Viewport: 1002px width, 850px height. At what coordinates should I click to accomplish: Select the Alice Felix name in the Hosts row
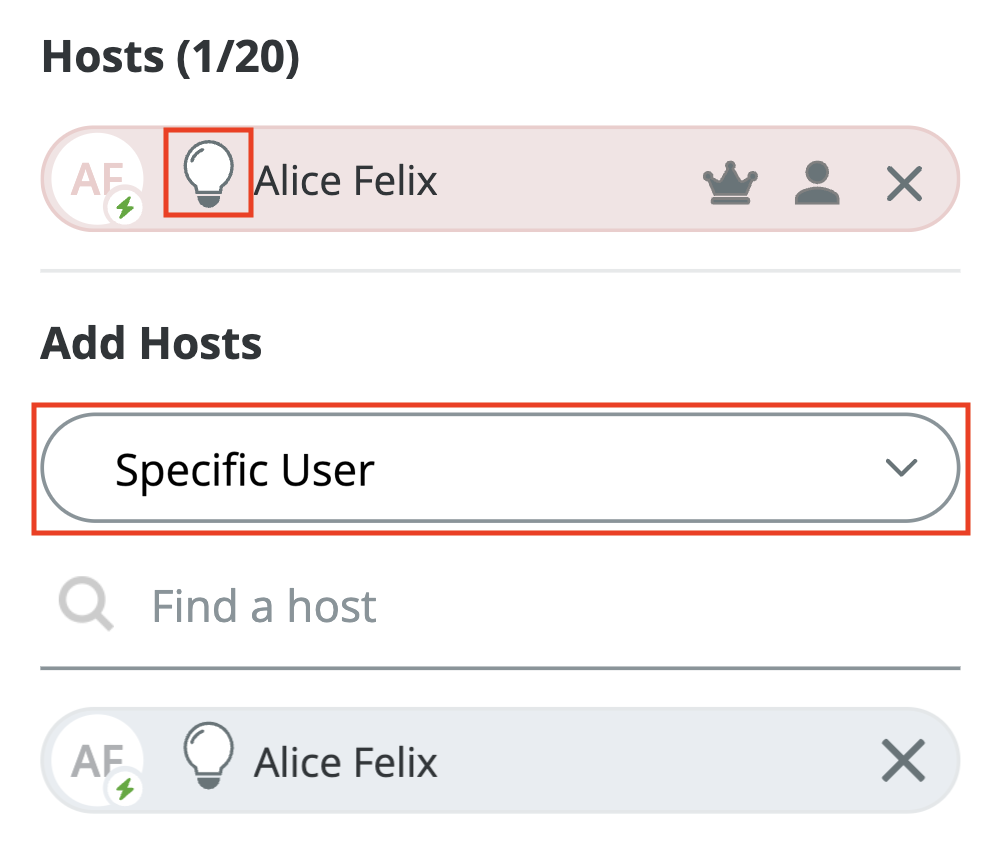[346, 182]
